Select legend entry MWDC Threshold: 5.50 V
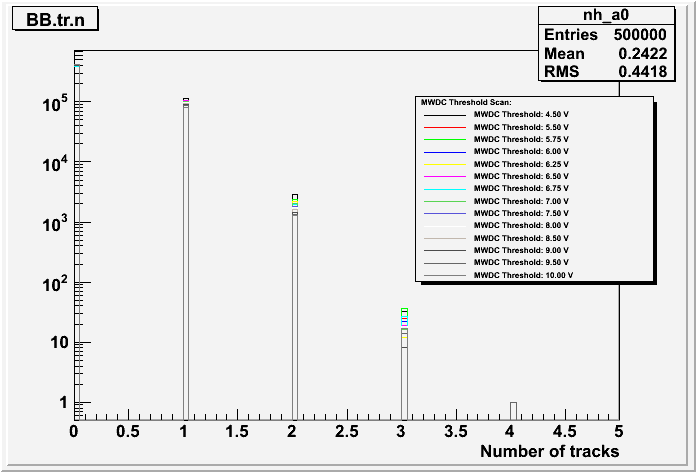Image resolution: width=696 pixels, height=472 pixels. (x=521, y=127)
